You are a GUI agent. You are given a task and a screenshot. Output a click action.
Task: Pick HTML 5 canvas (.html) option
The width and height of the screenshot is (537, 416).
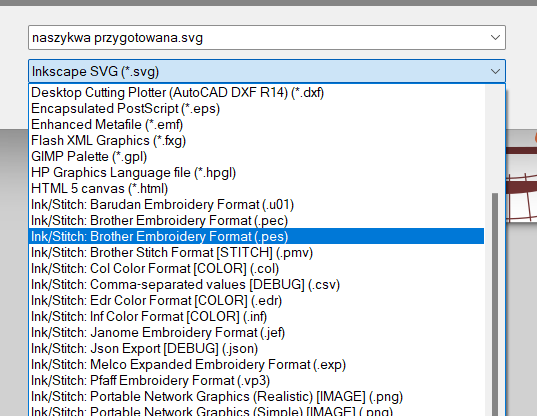pos(256,188)
